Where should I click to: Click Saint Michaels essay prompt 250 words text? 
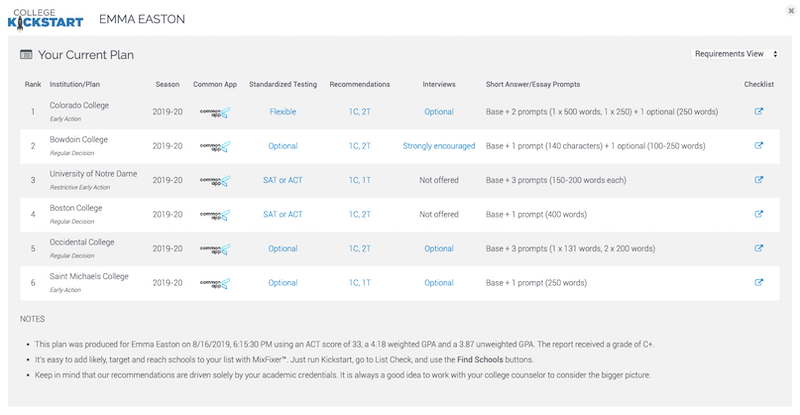click(536, 283)
